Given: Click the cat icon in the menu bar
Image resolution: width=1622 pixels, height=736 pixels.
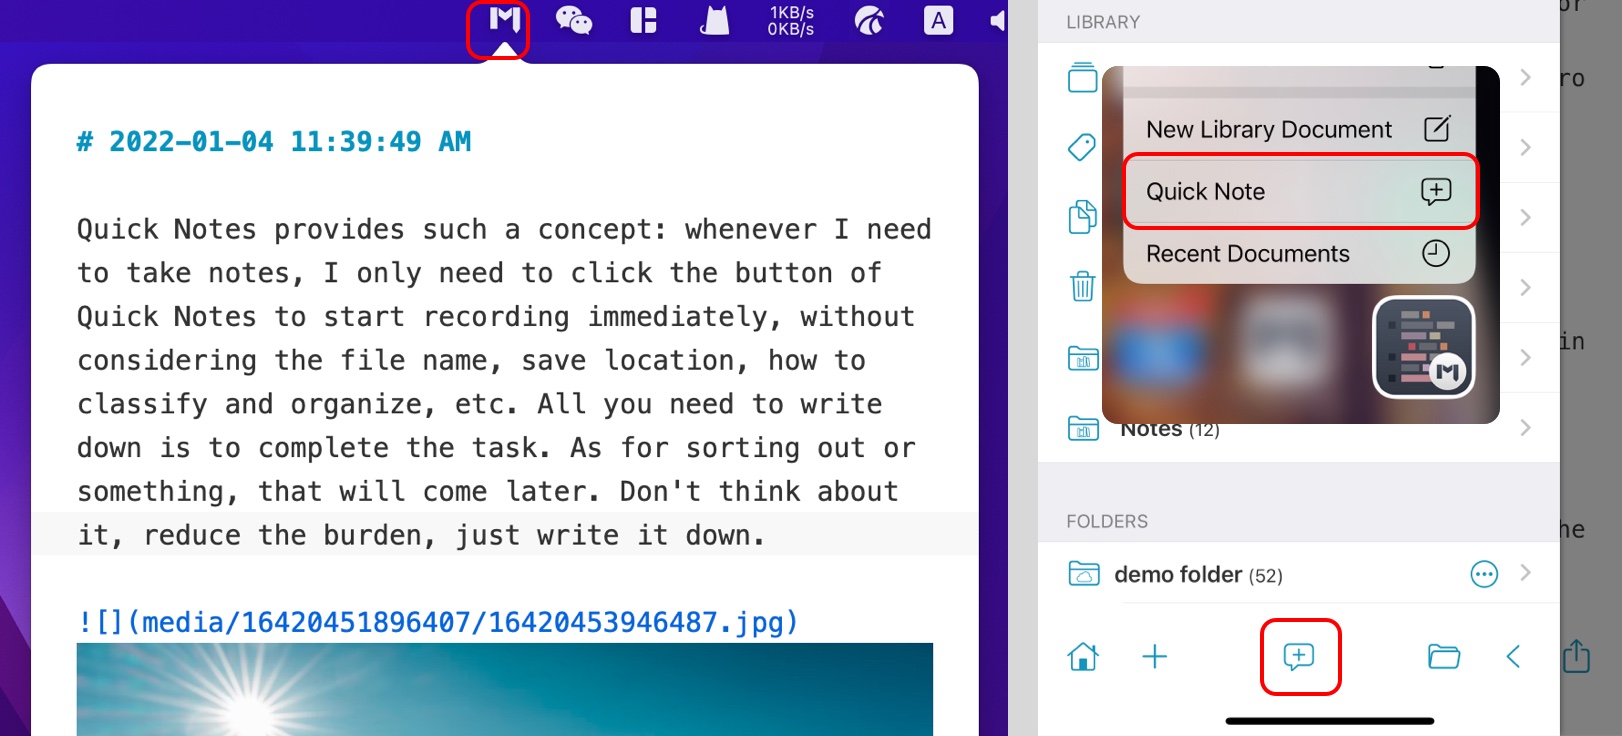Looking at the screenshot, I should (x=714, y=21).
